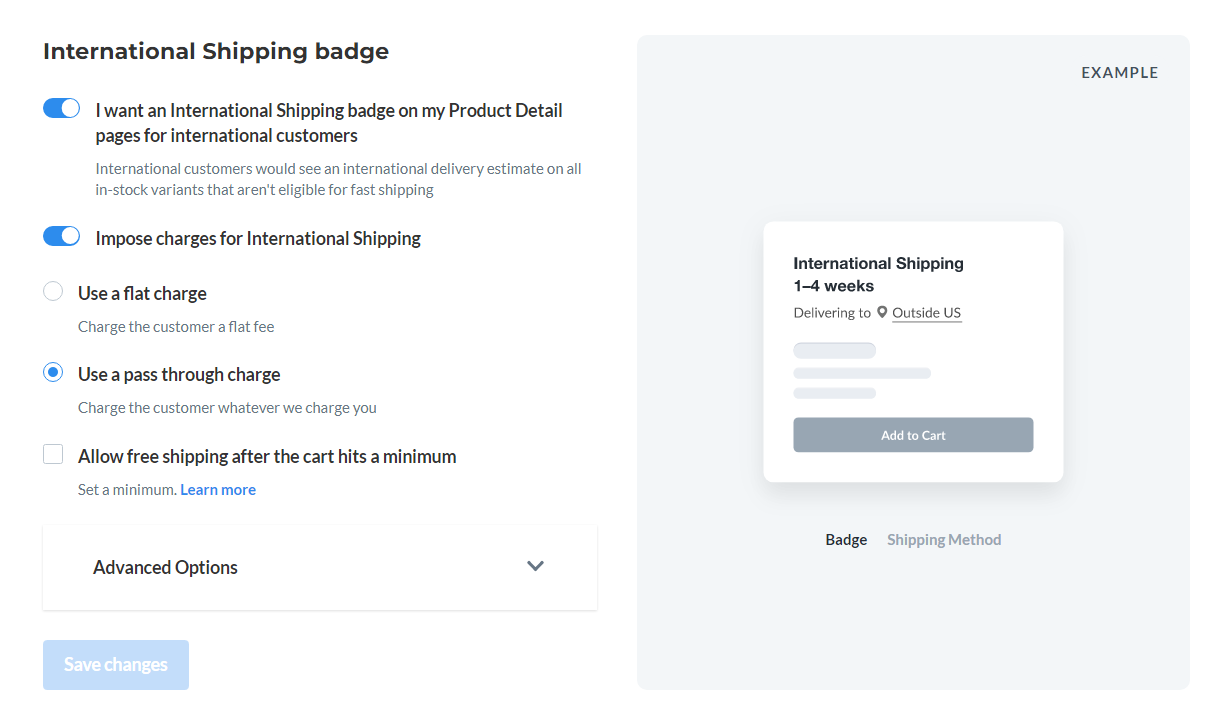Select the Use a flat charge radio
This screenshot has height=703, width=1227.
click(53, 292)
